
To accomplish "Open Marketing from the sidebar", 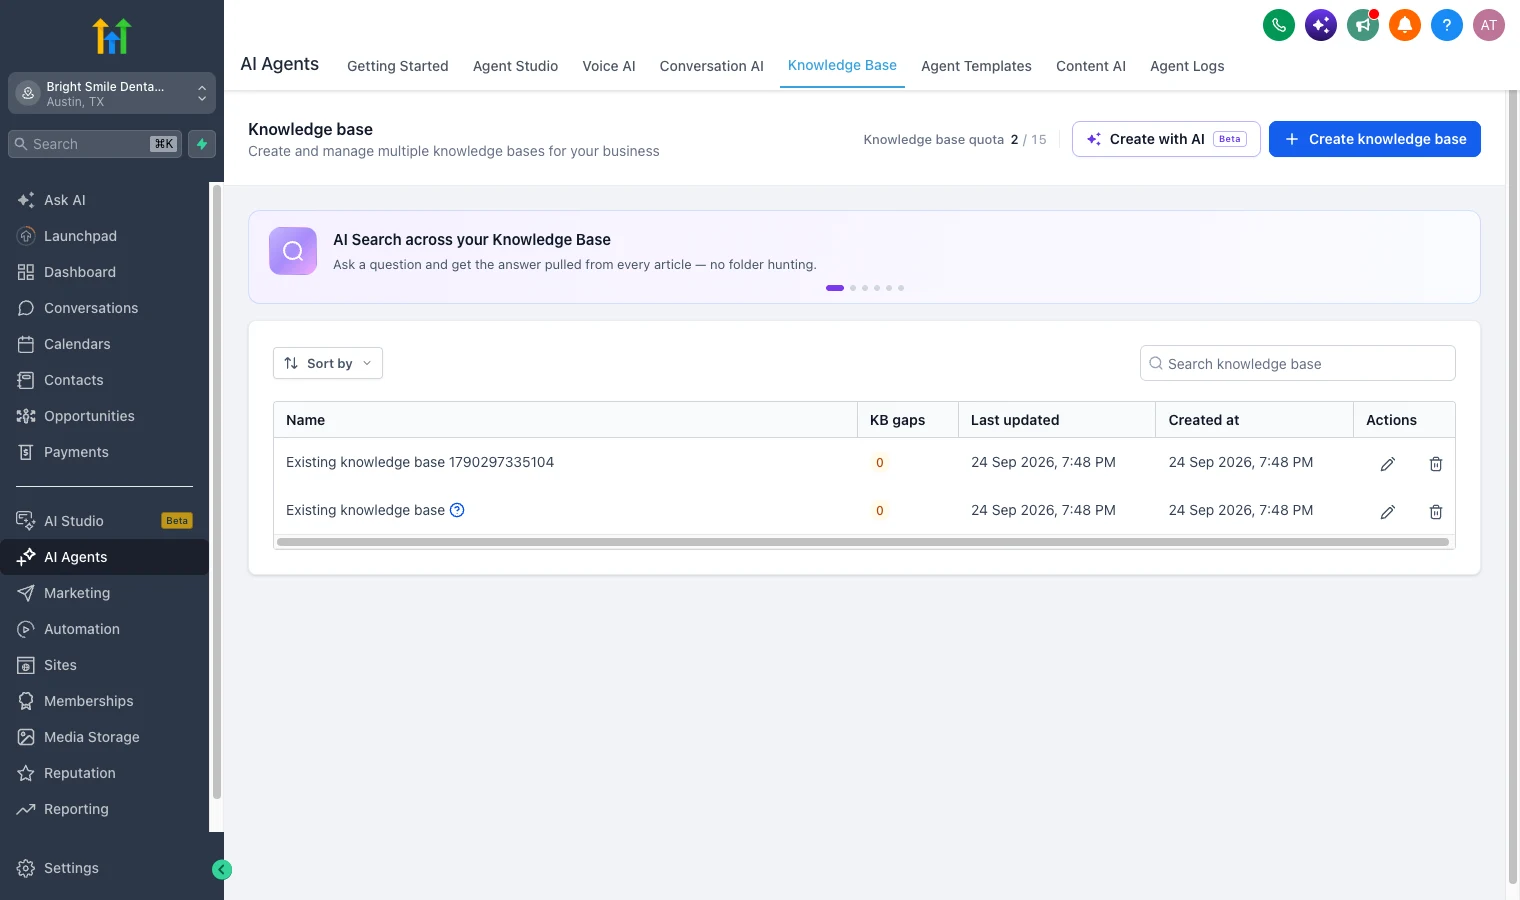I will 104,593.
